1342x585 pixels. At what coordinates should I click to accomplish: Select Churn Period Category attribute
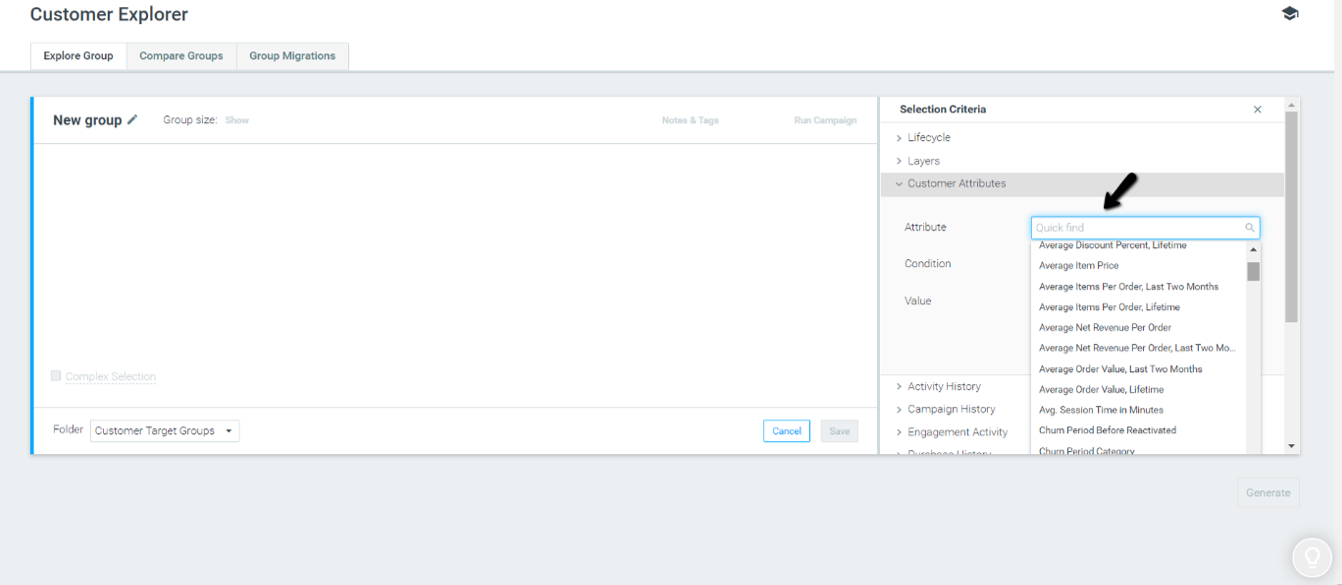(x=1086, y=451)
